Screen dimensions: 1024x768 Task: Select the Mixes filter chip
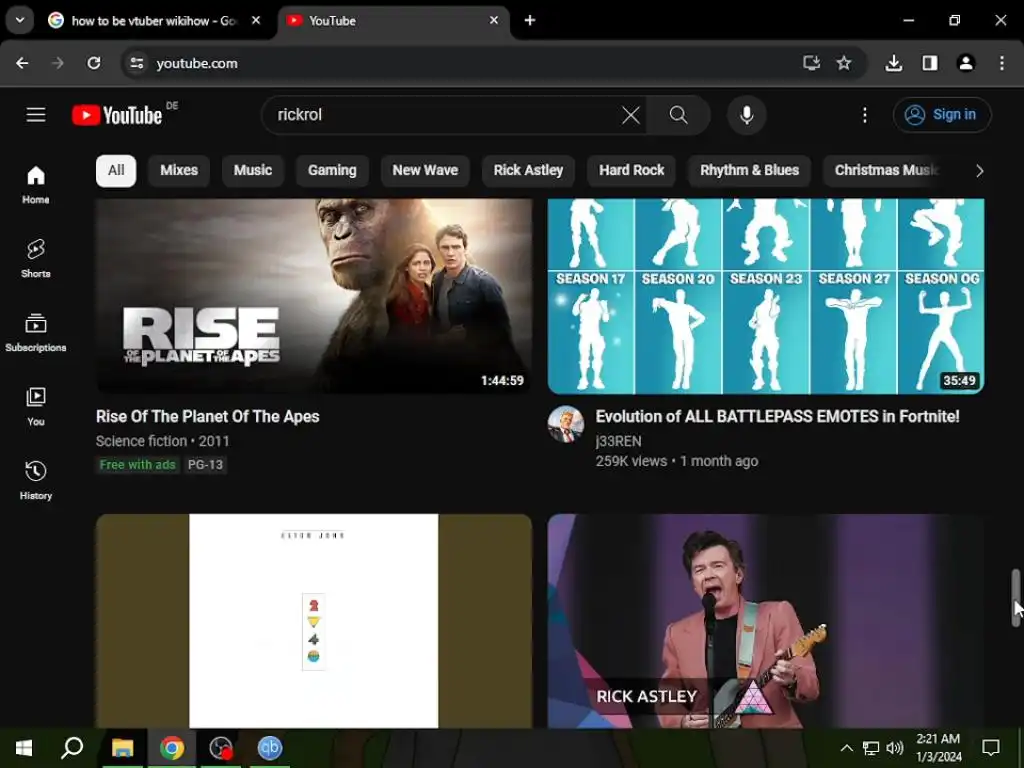179,170
